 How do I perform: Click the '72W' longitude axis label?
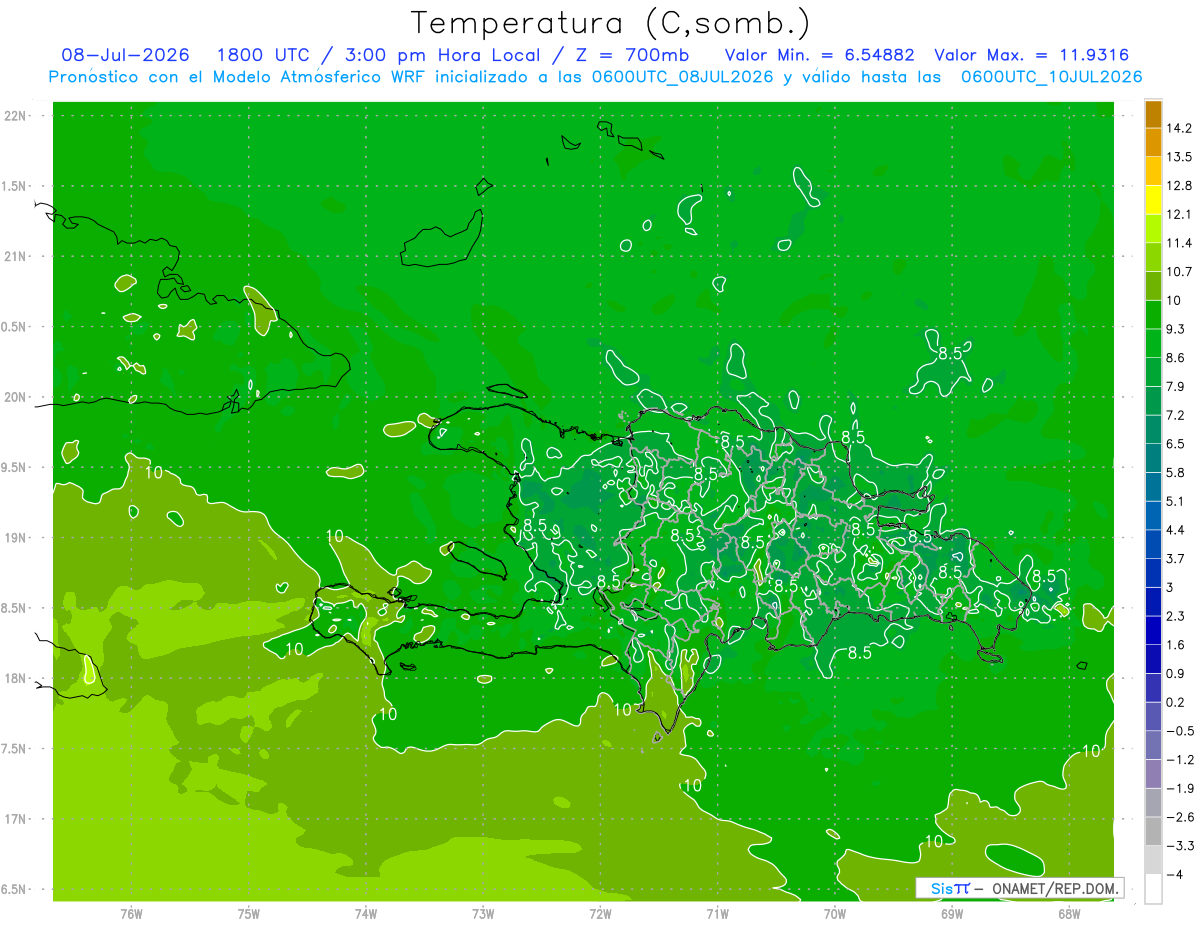(x=600, y=913)
